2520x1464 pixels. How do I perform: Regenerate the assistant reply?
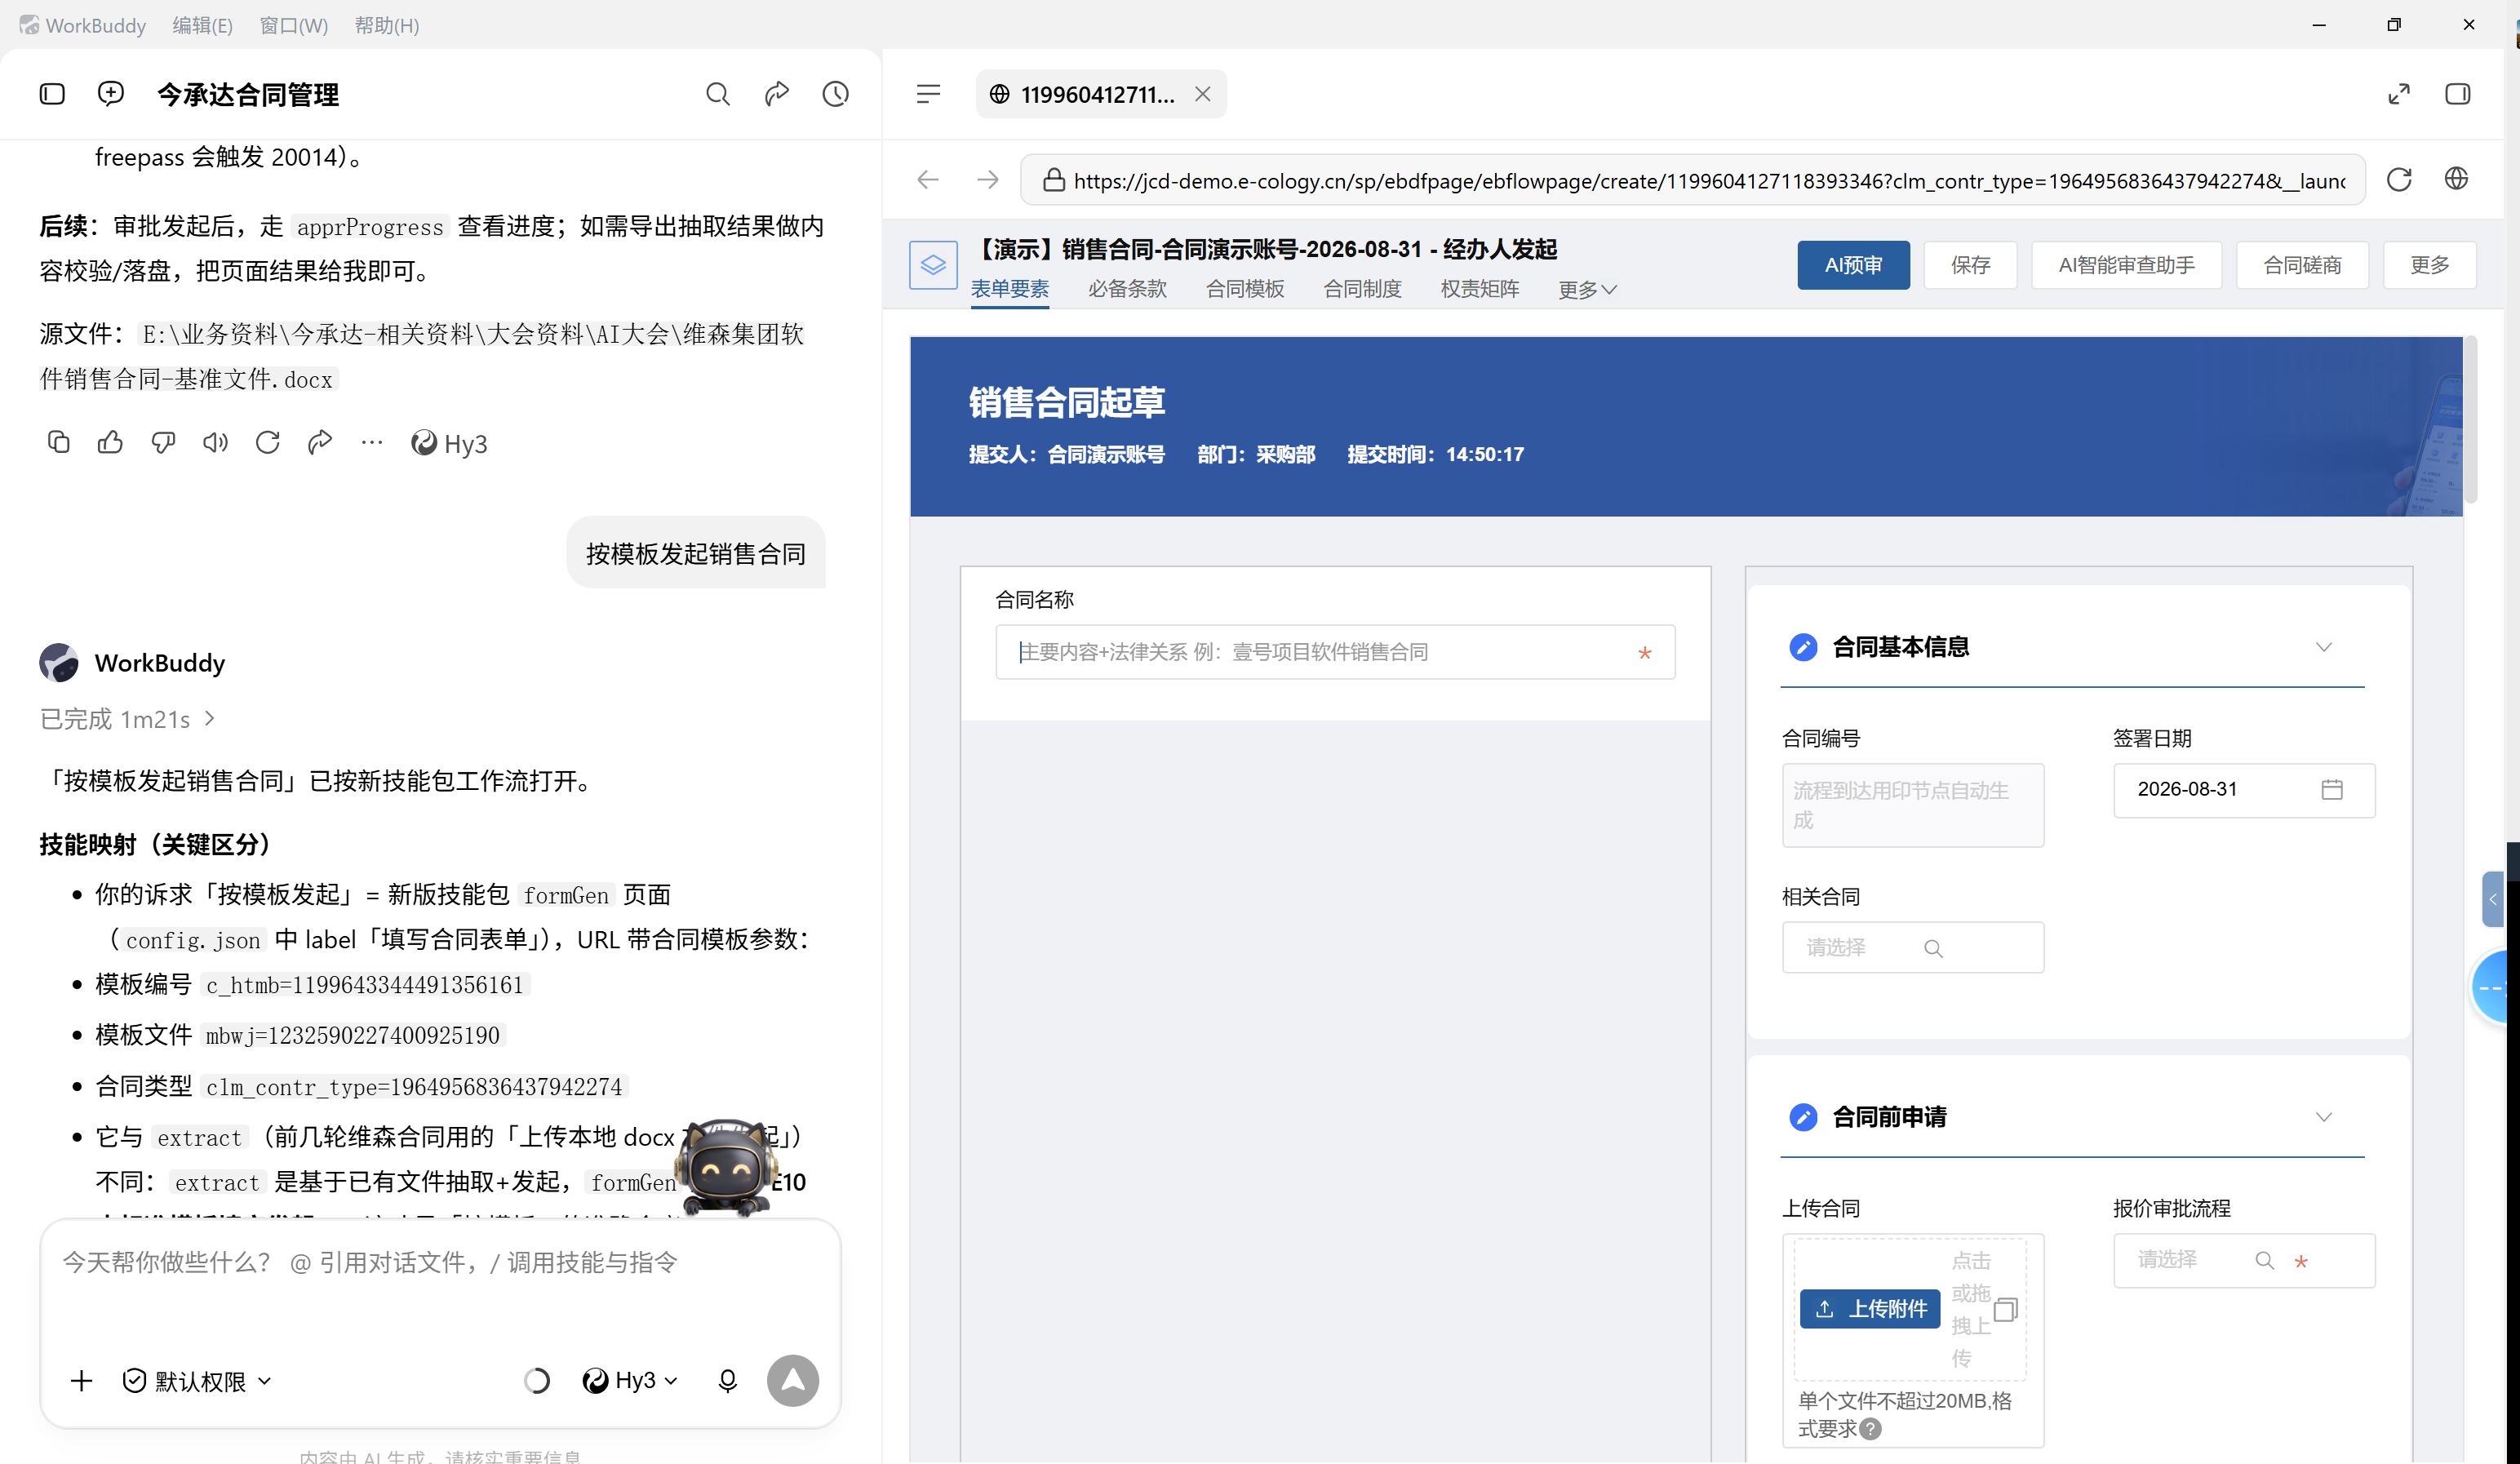(267, 442)
